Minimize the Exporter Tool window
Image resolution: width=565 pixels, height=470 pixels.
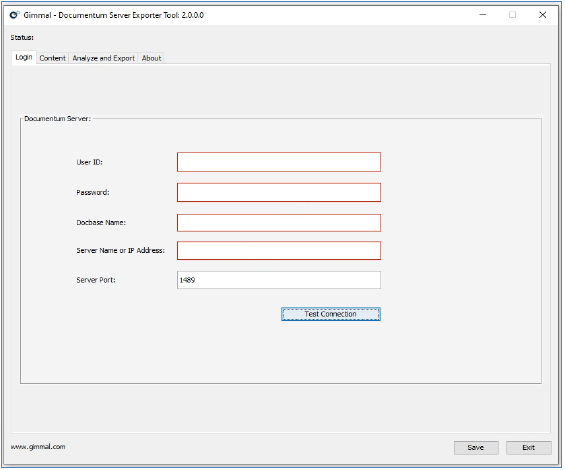(x=483, y=15)
